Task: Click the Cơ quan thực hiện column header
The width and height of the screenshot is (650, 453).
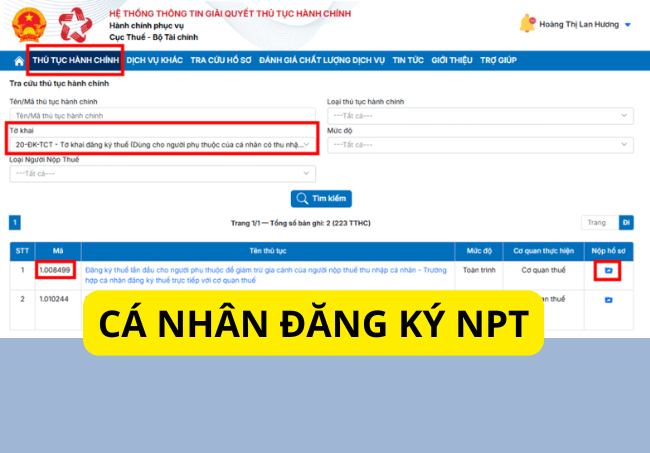Action: pos(543,251)
